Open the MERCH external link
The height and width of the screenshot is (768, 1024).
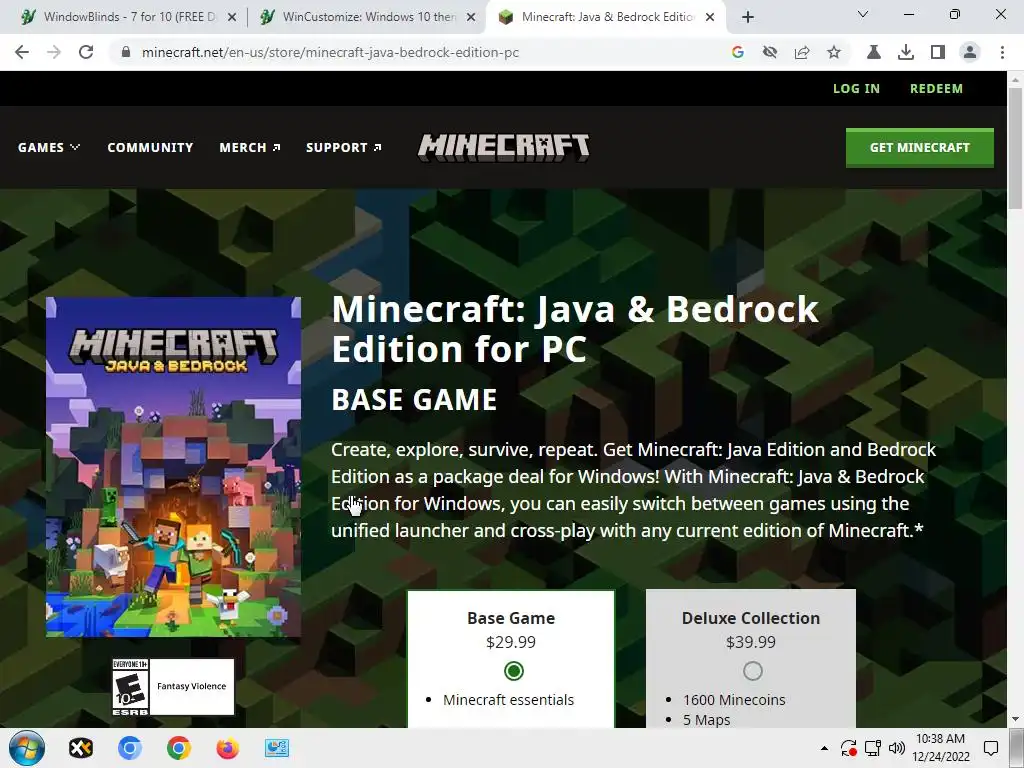249,148
